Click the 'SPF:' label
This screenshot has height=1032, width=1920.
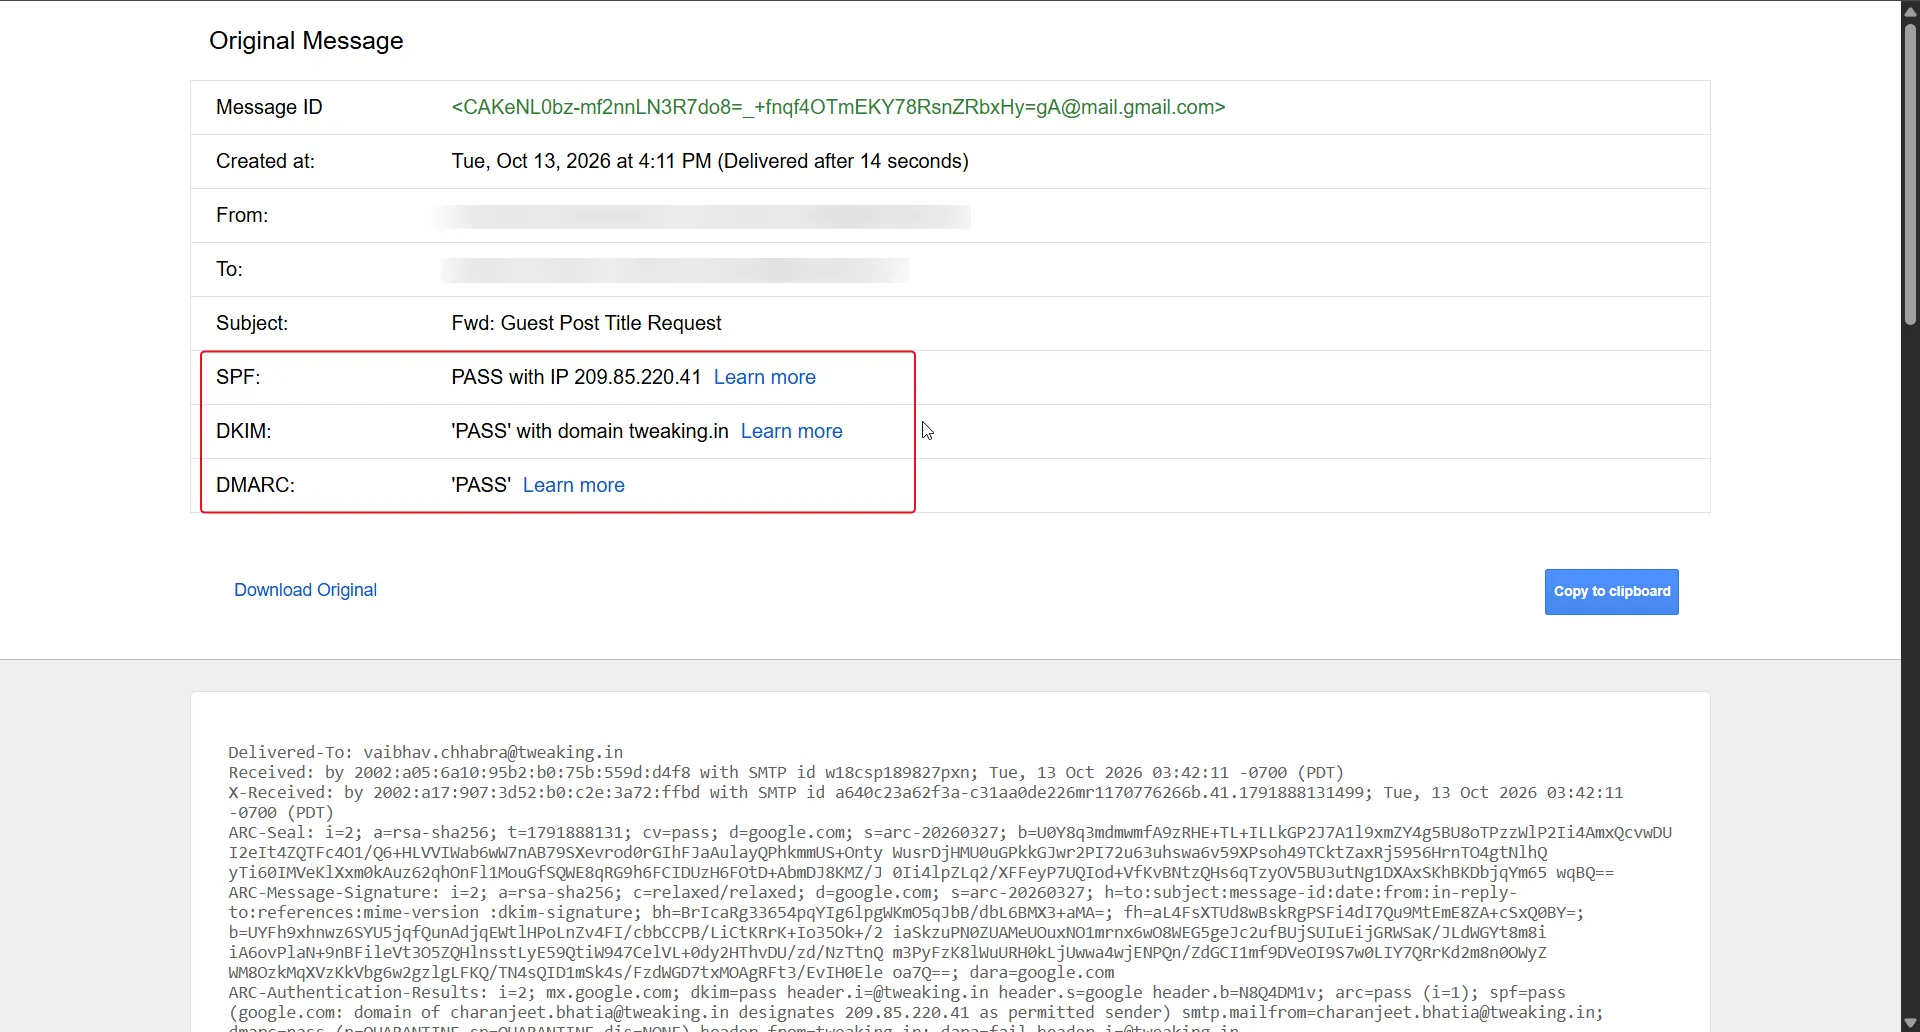click(238, 377)
